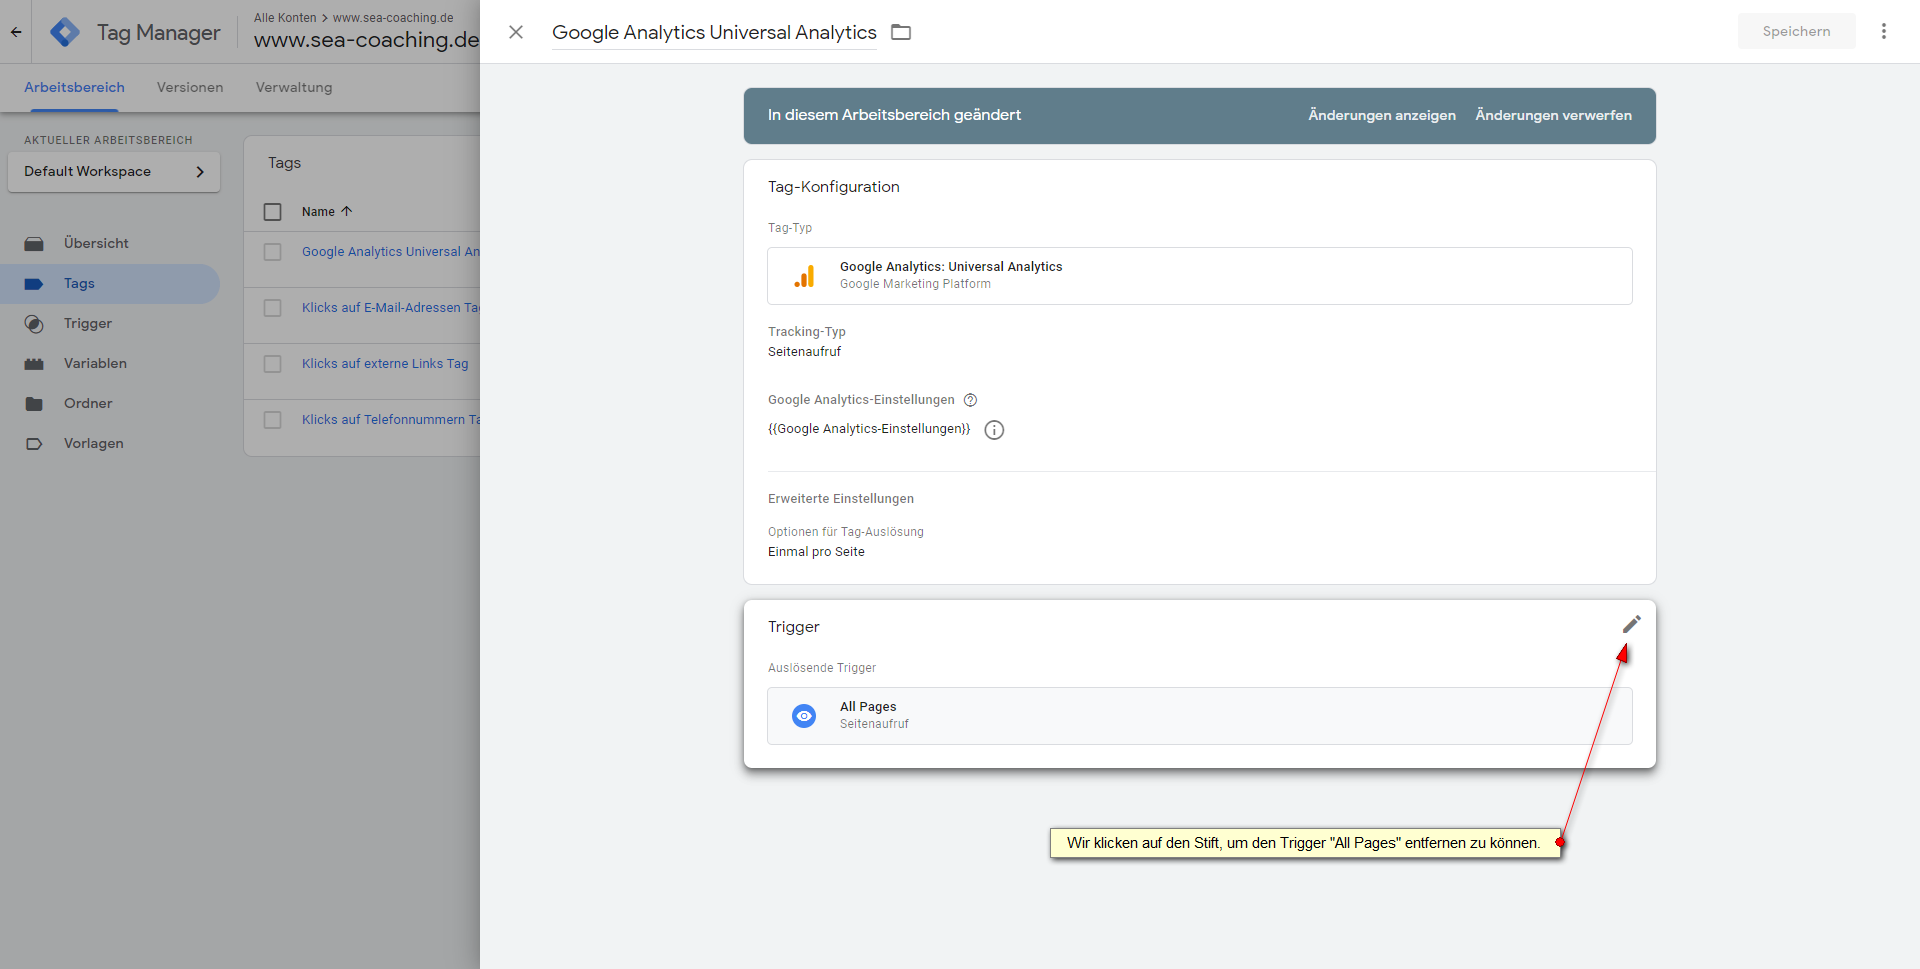1920x969 pixels.
Task: Click Änderungen verwerfen link
Action: 1553,116
